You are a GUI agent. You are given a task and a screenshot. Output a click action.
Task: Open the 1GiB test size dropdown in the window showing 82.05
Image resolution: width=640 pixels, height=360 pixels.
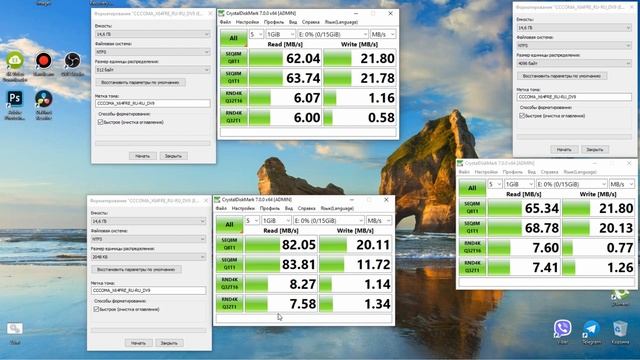[x=276, y=220]
